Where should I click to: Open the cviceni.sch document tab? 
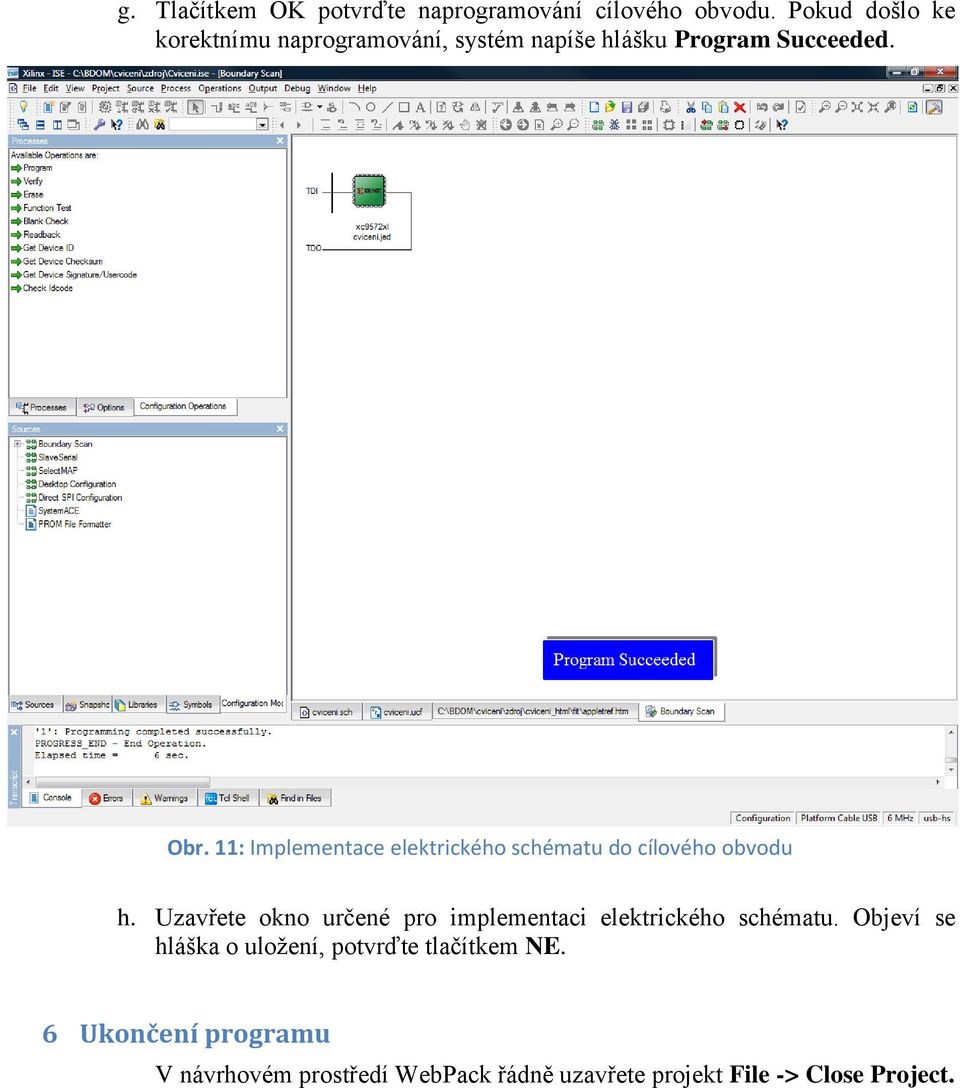coord(327,712)
